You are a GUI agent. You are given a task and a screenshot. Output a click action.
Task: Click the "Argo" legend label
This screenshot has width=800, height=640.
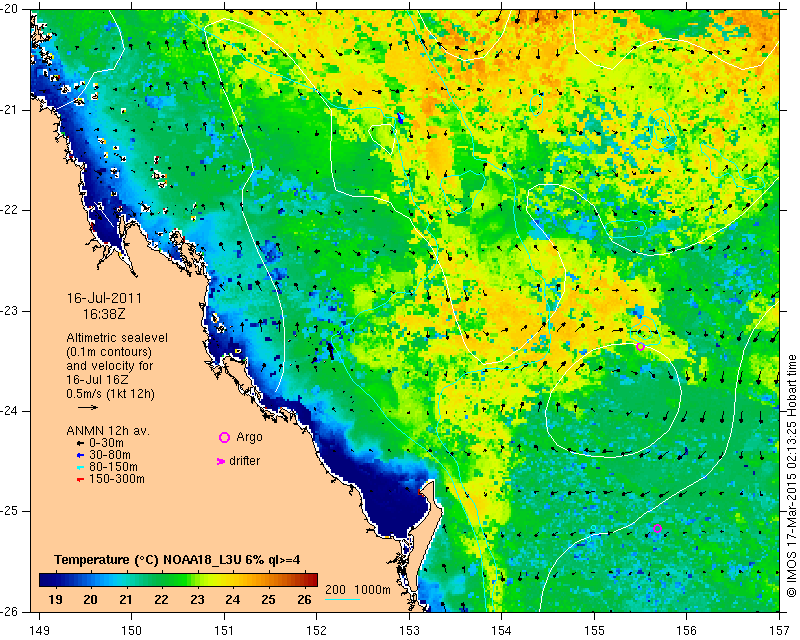point(249,437)
